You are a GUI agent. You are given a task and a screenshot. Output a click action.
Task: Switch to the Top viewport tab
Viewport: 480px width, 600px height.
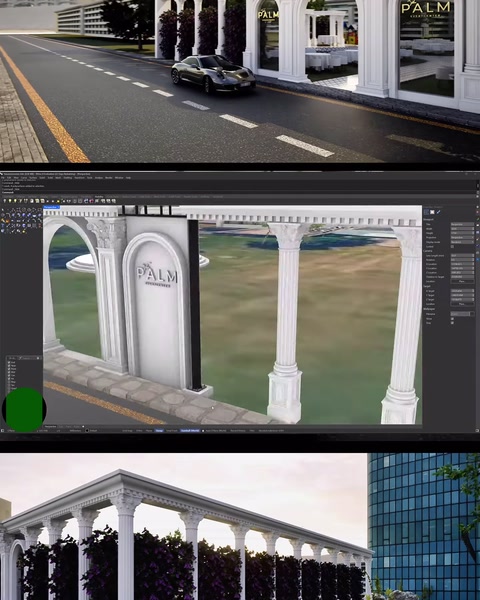(x=61, y=427)
